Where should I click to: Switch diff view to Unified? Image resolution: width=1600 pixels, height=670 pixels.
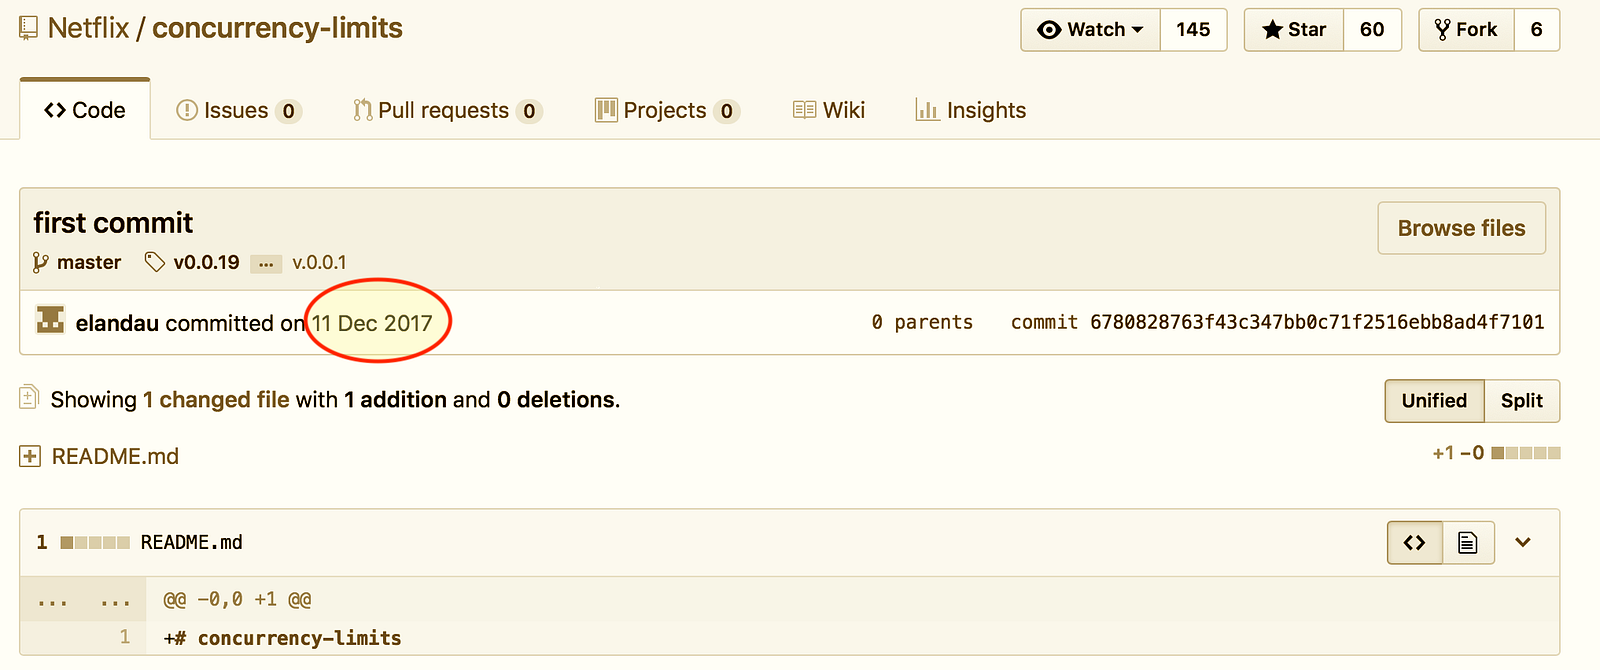(x=1434, y=401)
